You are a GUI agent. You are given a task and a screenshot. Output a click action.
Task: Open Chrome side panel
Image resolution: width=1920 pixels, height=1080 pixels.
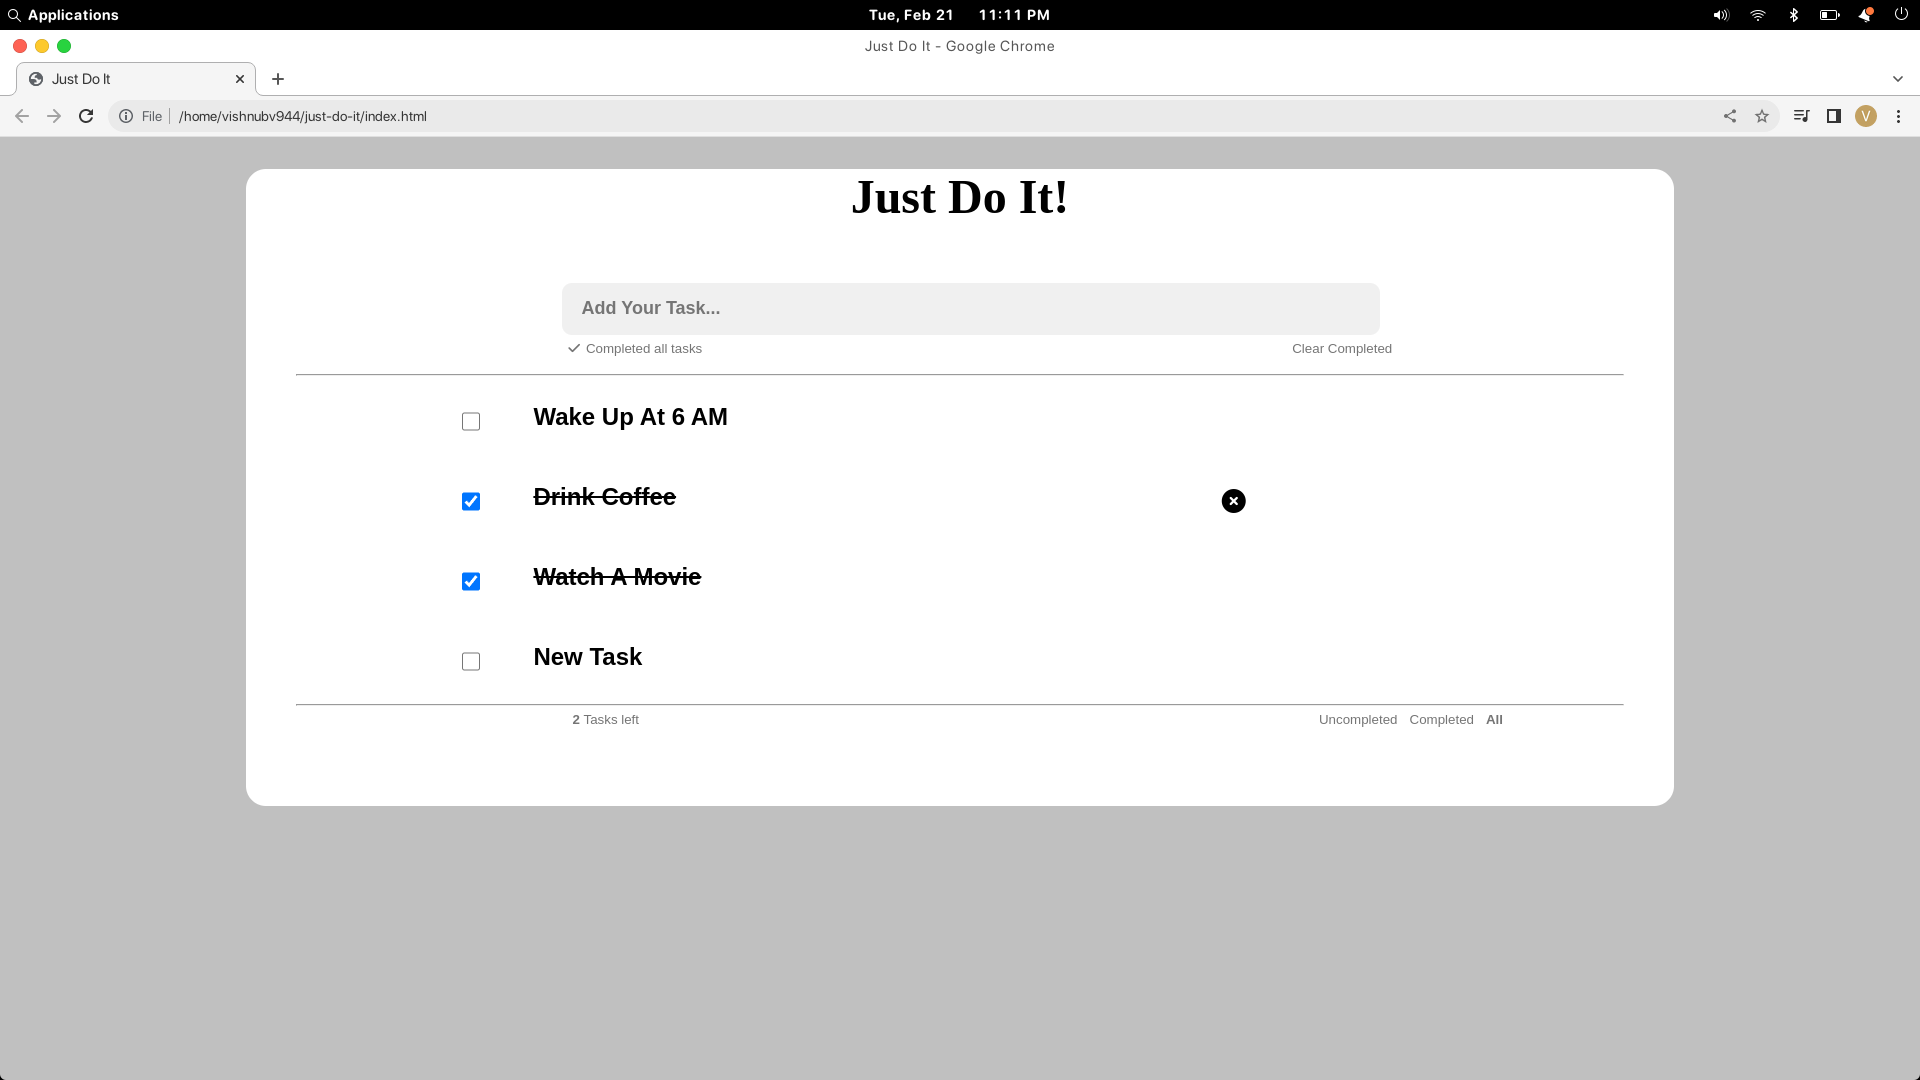tap(1833, 116)
